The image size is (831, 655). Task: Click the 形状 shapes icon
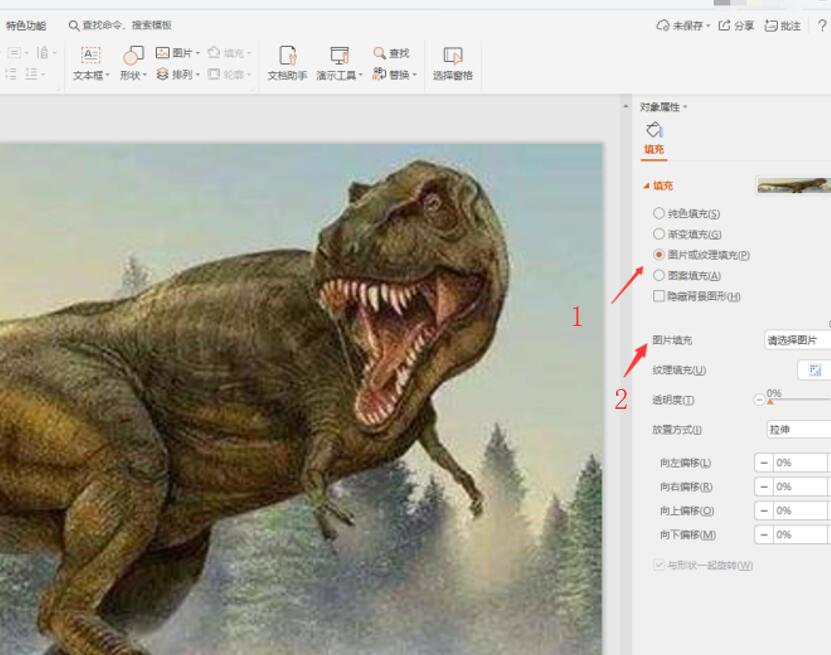pos(133,55)
